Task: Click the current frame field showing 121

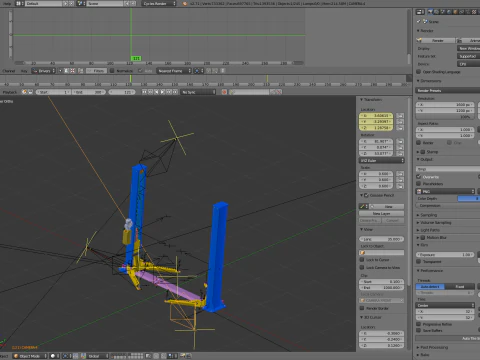Action: click(x=122, y=92)
